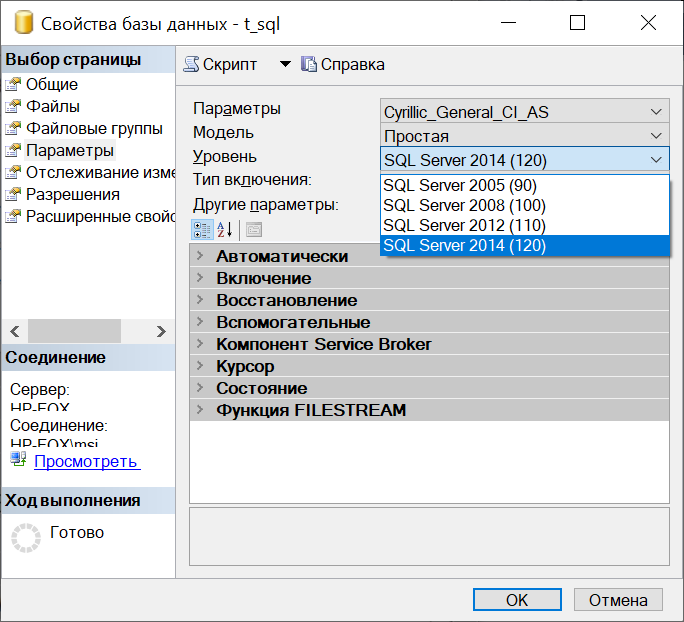Open the Просмотреть connection properties link
Screen dimensions: 684x622
(87, 461)
